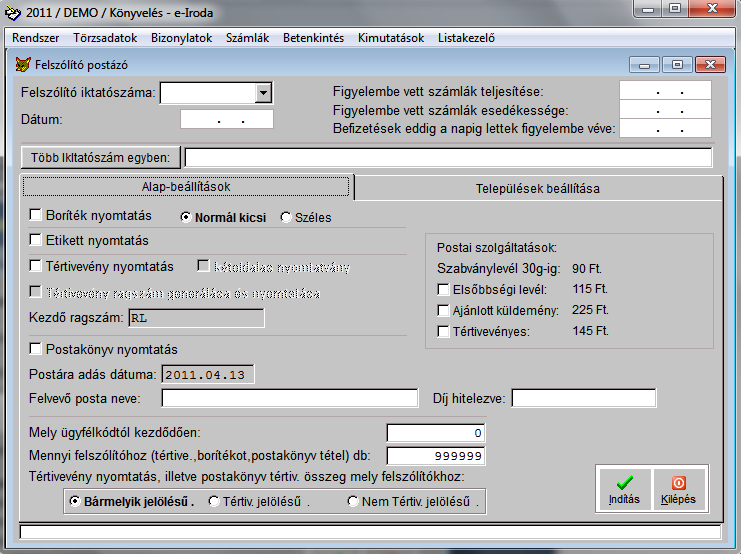Select Nem Tértiv. jelölésű radio option

click(353, 502)
